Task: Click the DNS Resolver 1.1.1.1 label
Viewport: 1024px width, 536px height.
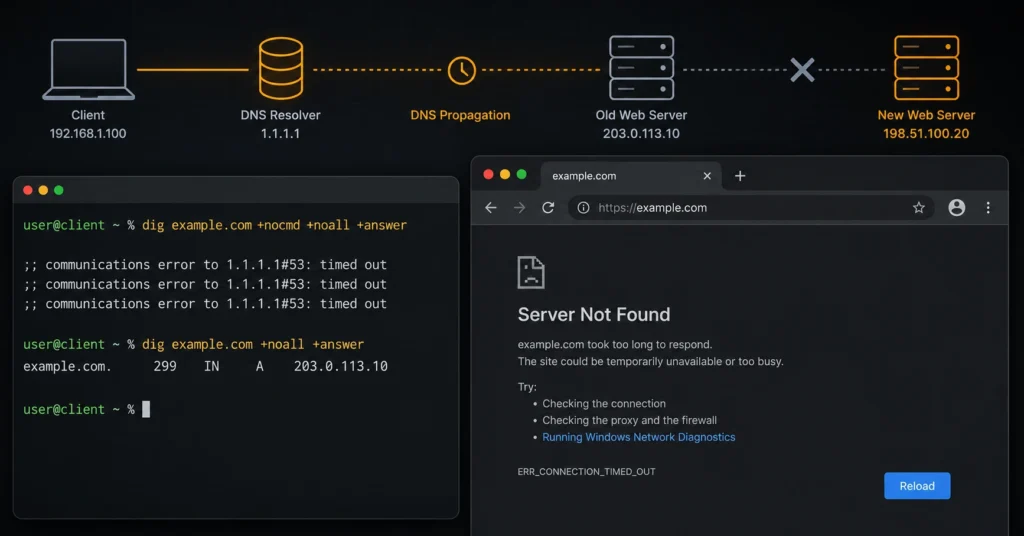Action: (281, 124)
